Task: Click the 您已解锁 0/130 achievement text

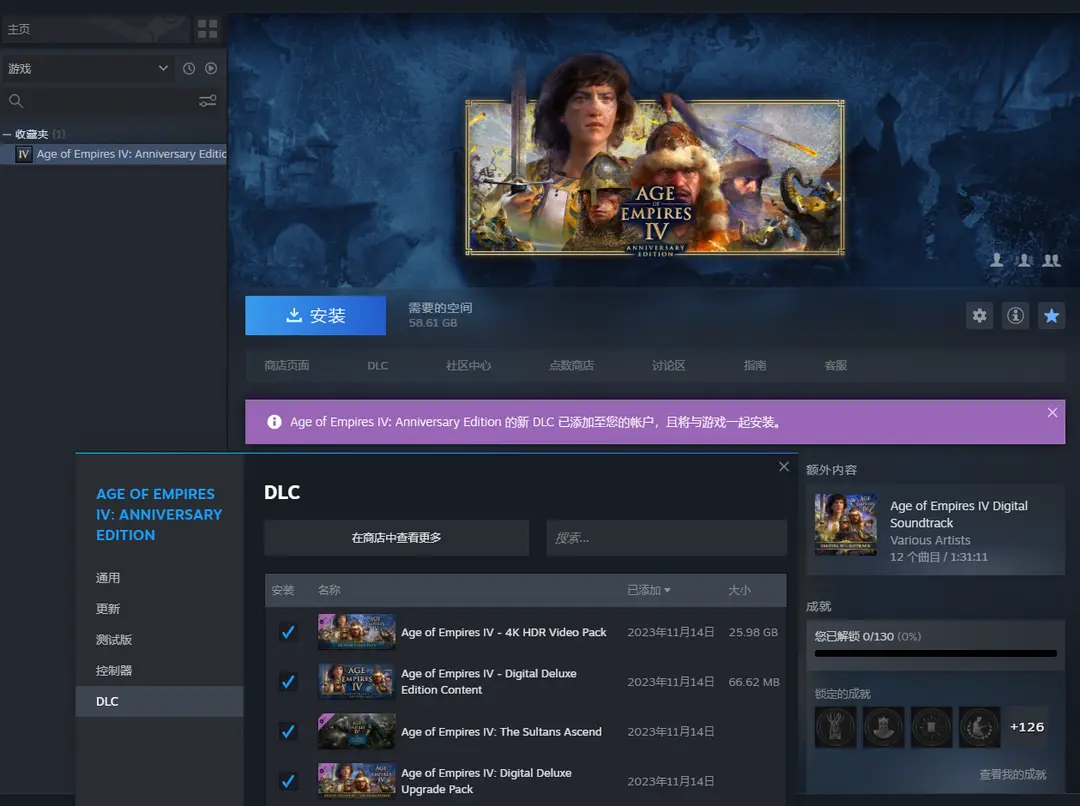Action: [x=868, y=637]
